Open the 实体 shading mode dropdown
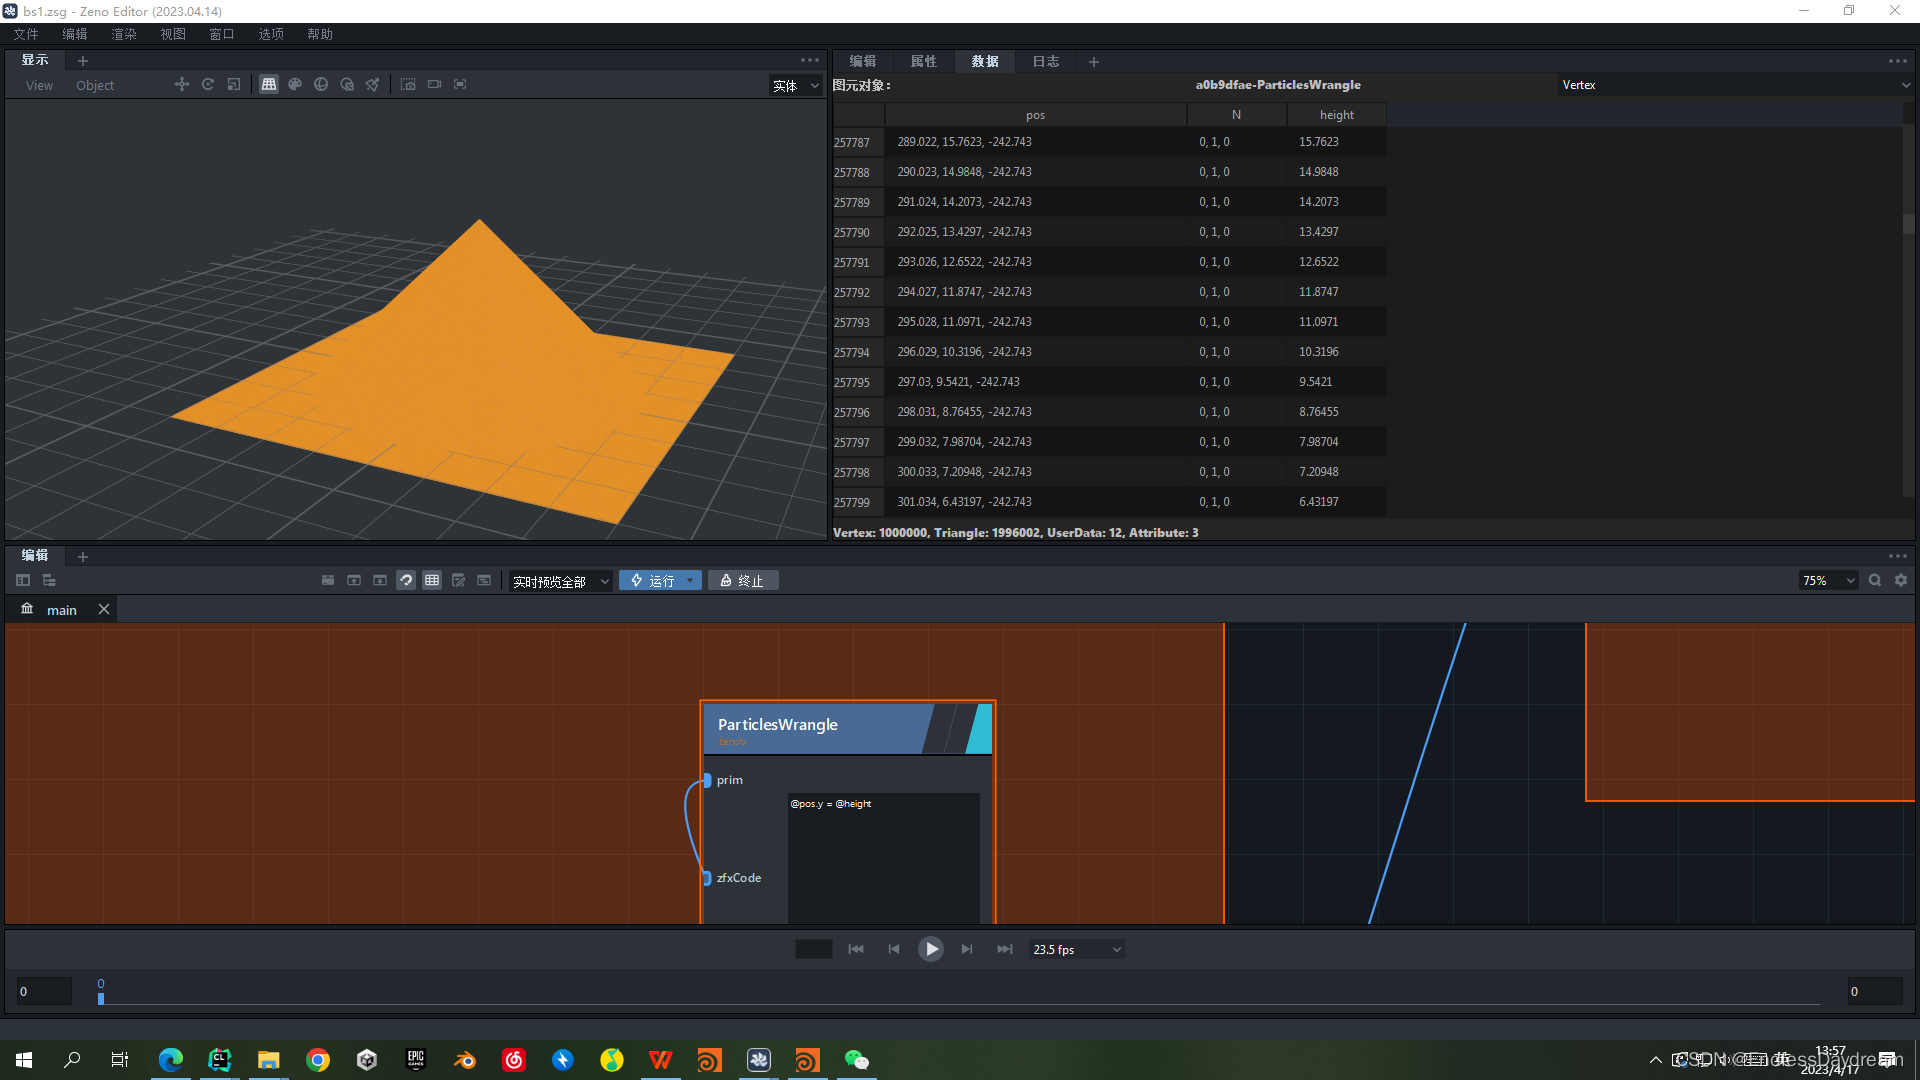 (796, 86)
